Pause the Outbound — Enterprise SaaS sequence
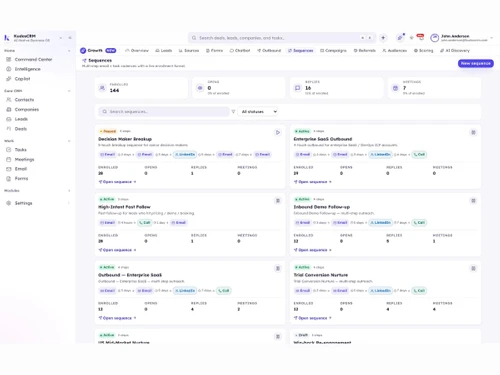Image resolution: width=500 pixels, height=375 pixels. 278,268
